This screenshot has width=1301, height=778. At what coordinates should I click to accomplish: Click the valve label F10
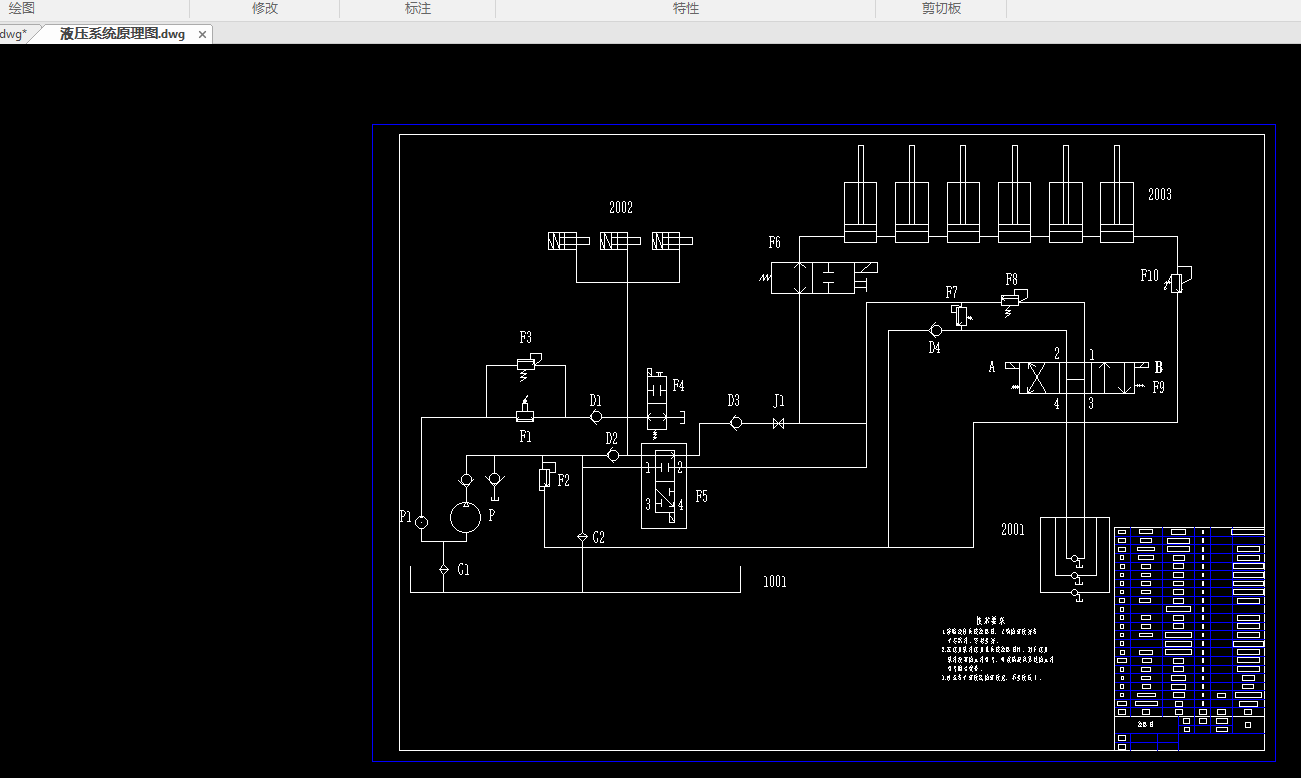[1150, 275]
